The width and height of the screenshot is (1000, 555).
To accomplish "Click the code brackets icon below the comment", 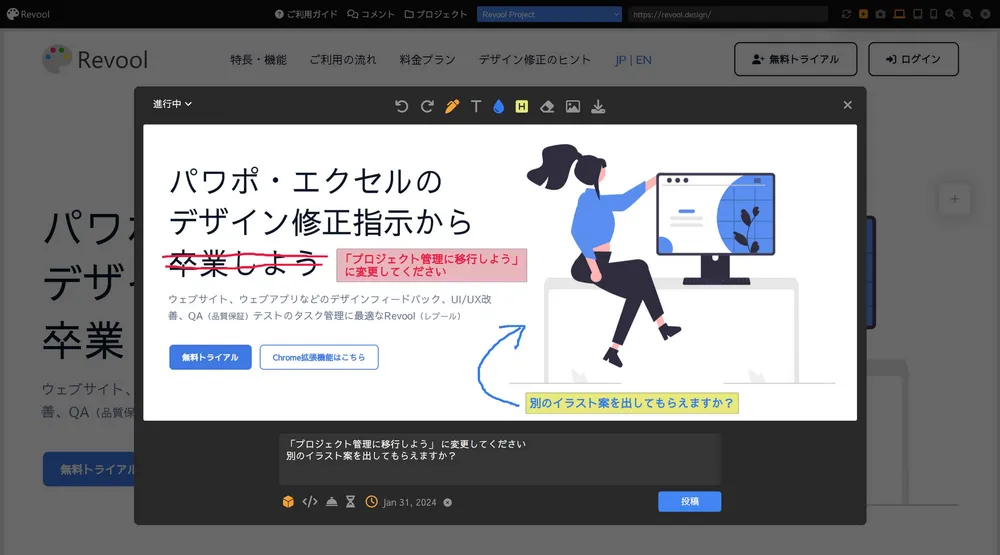I will [x=310, y=502].
